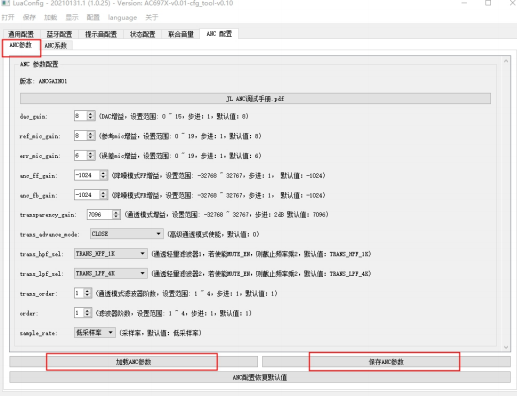517x396 pixels.
Task: Click the scroll down arrow of the parameter panel
Action: (x=506, y=347)
